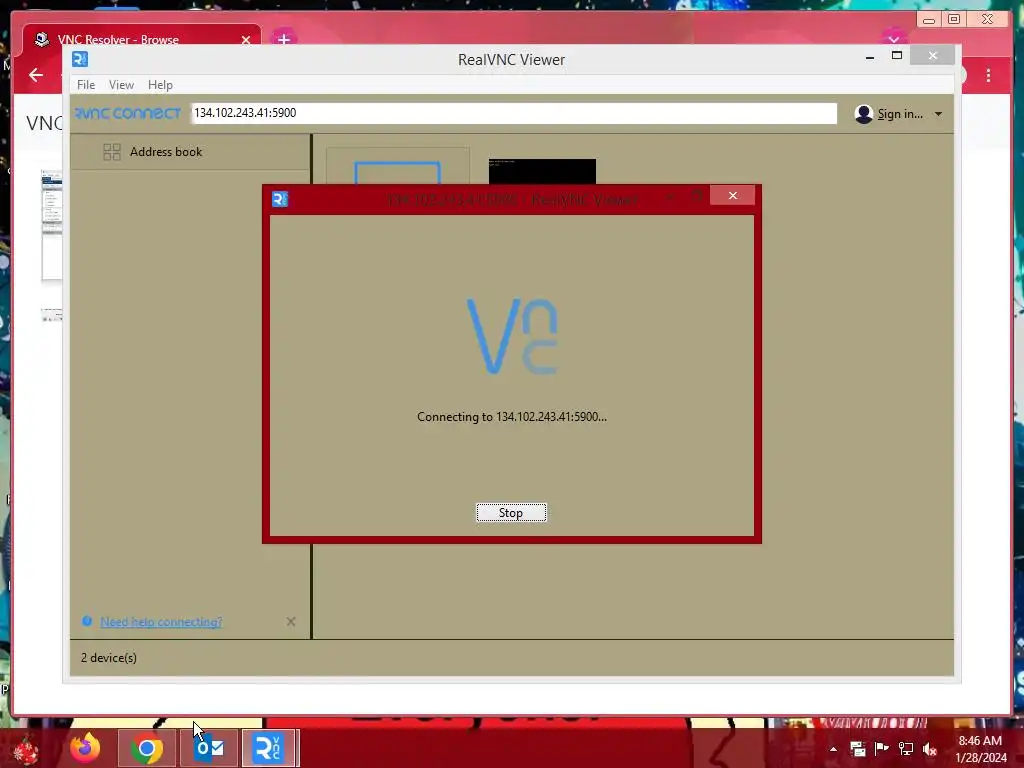Click the Action Center flag tray icon
Viewport: 1024px width, 768px height.
(x=881, y=748)
